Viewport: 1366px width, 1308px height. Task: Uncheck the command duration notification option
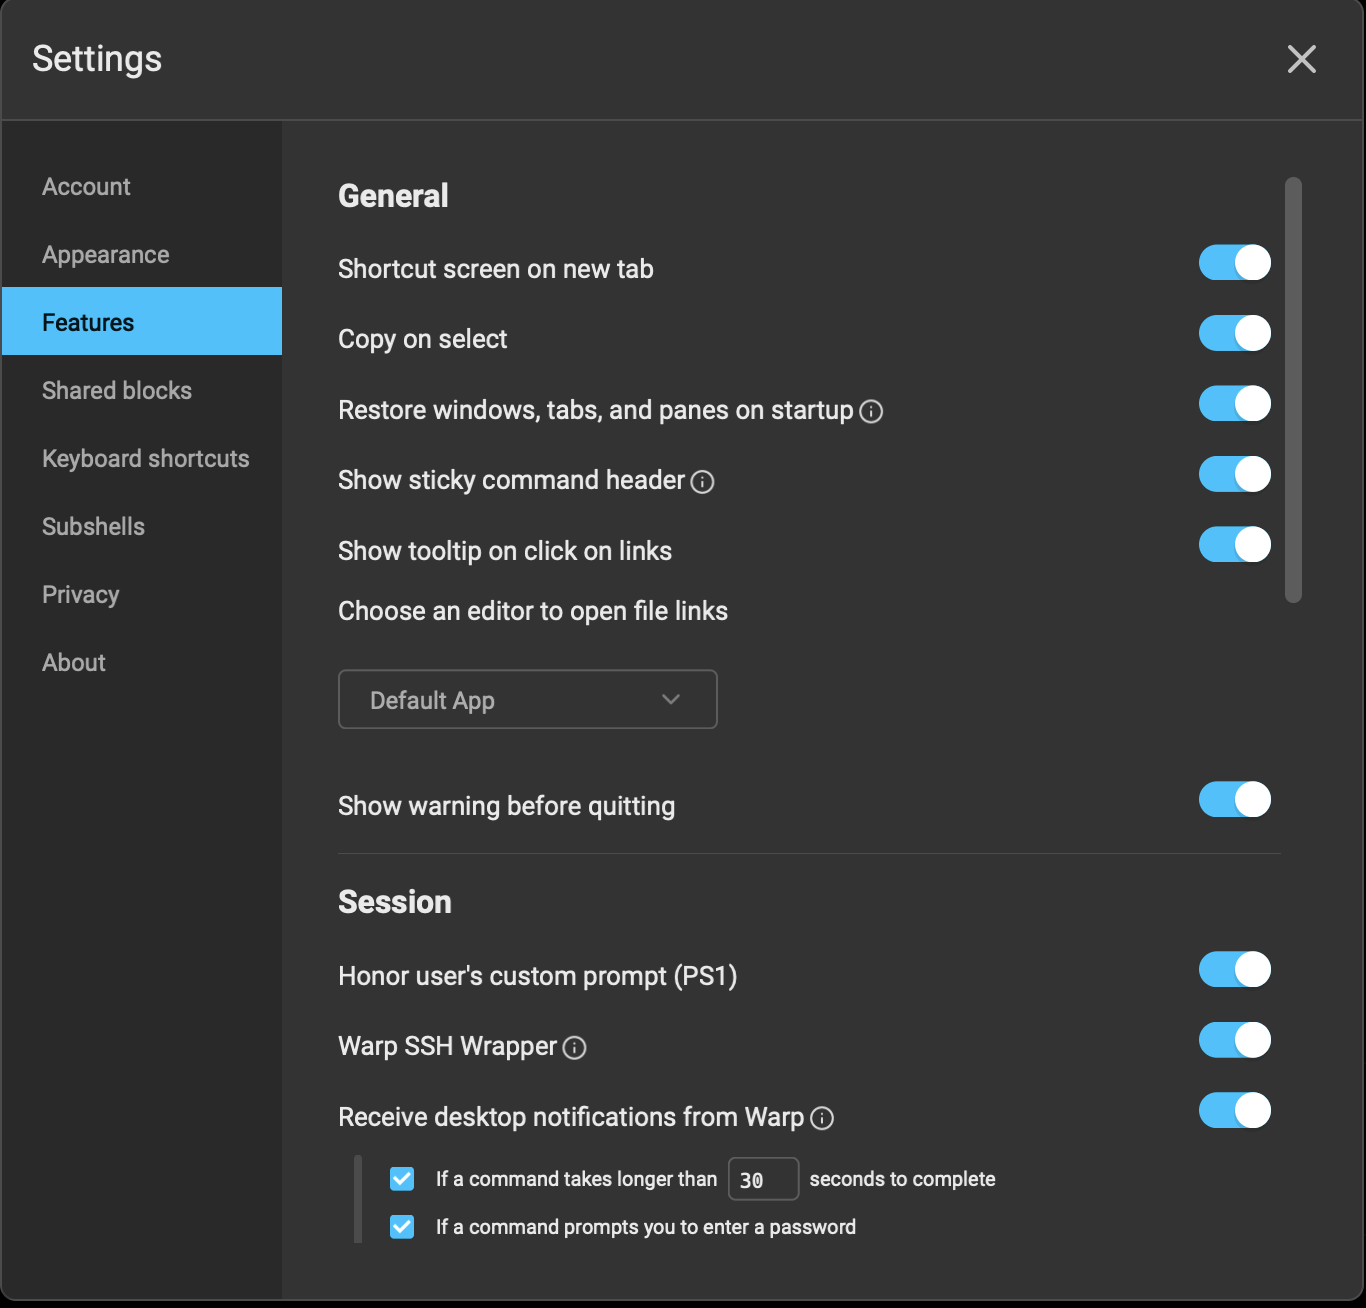tap(401, 1179)
